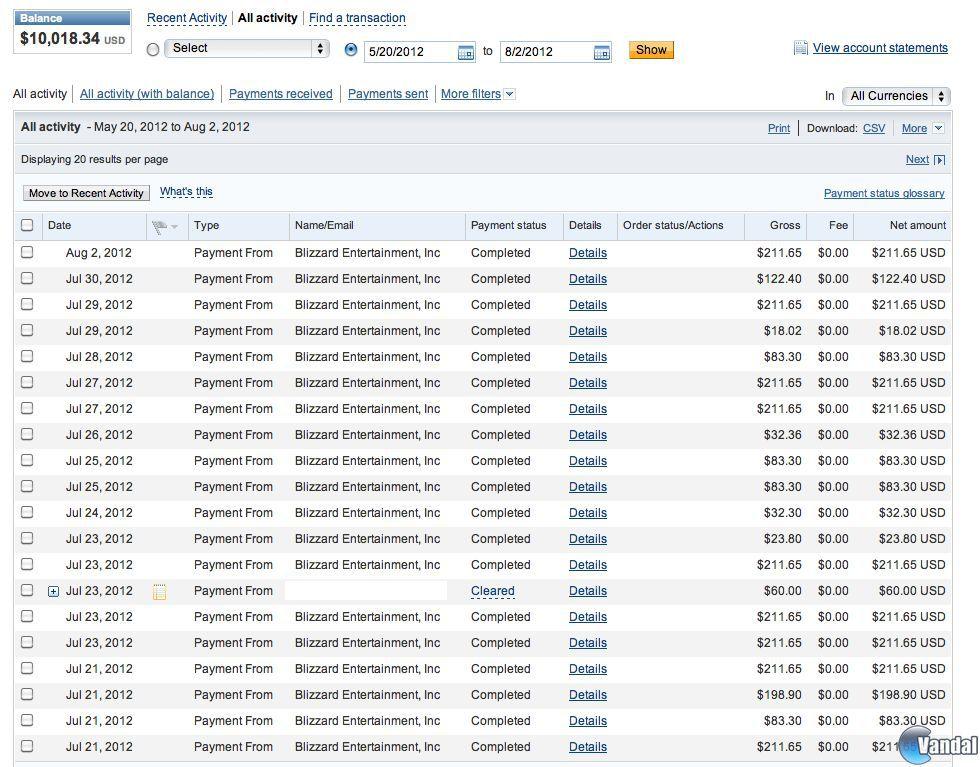Check the Jul 30, 2012 transaction checkbox
Viewport: 980px width, 767px height.
(27, 278)
